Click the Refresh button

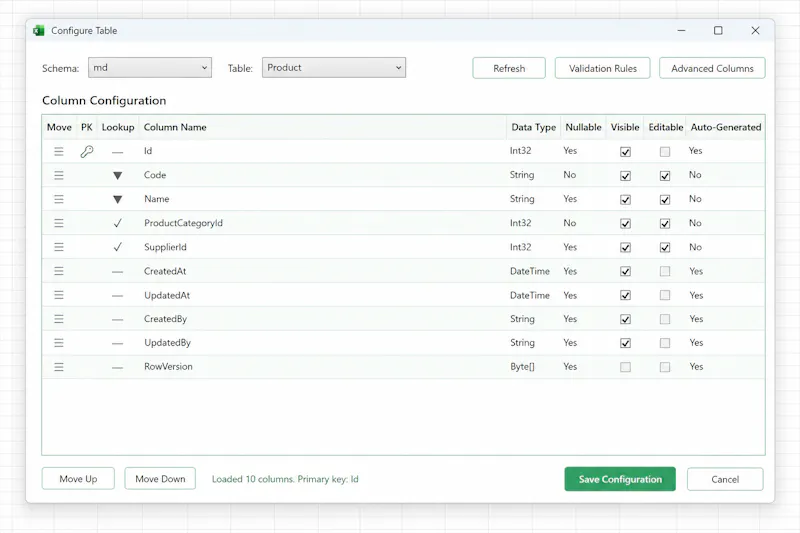[x=509, y=68]
